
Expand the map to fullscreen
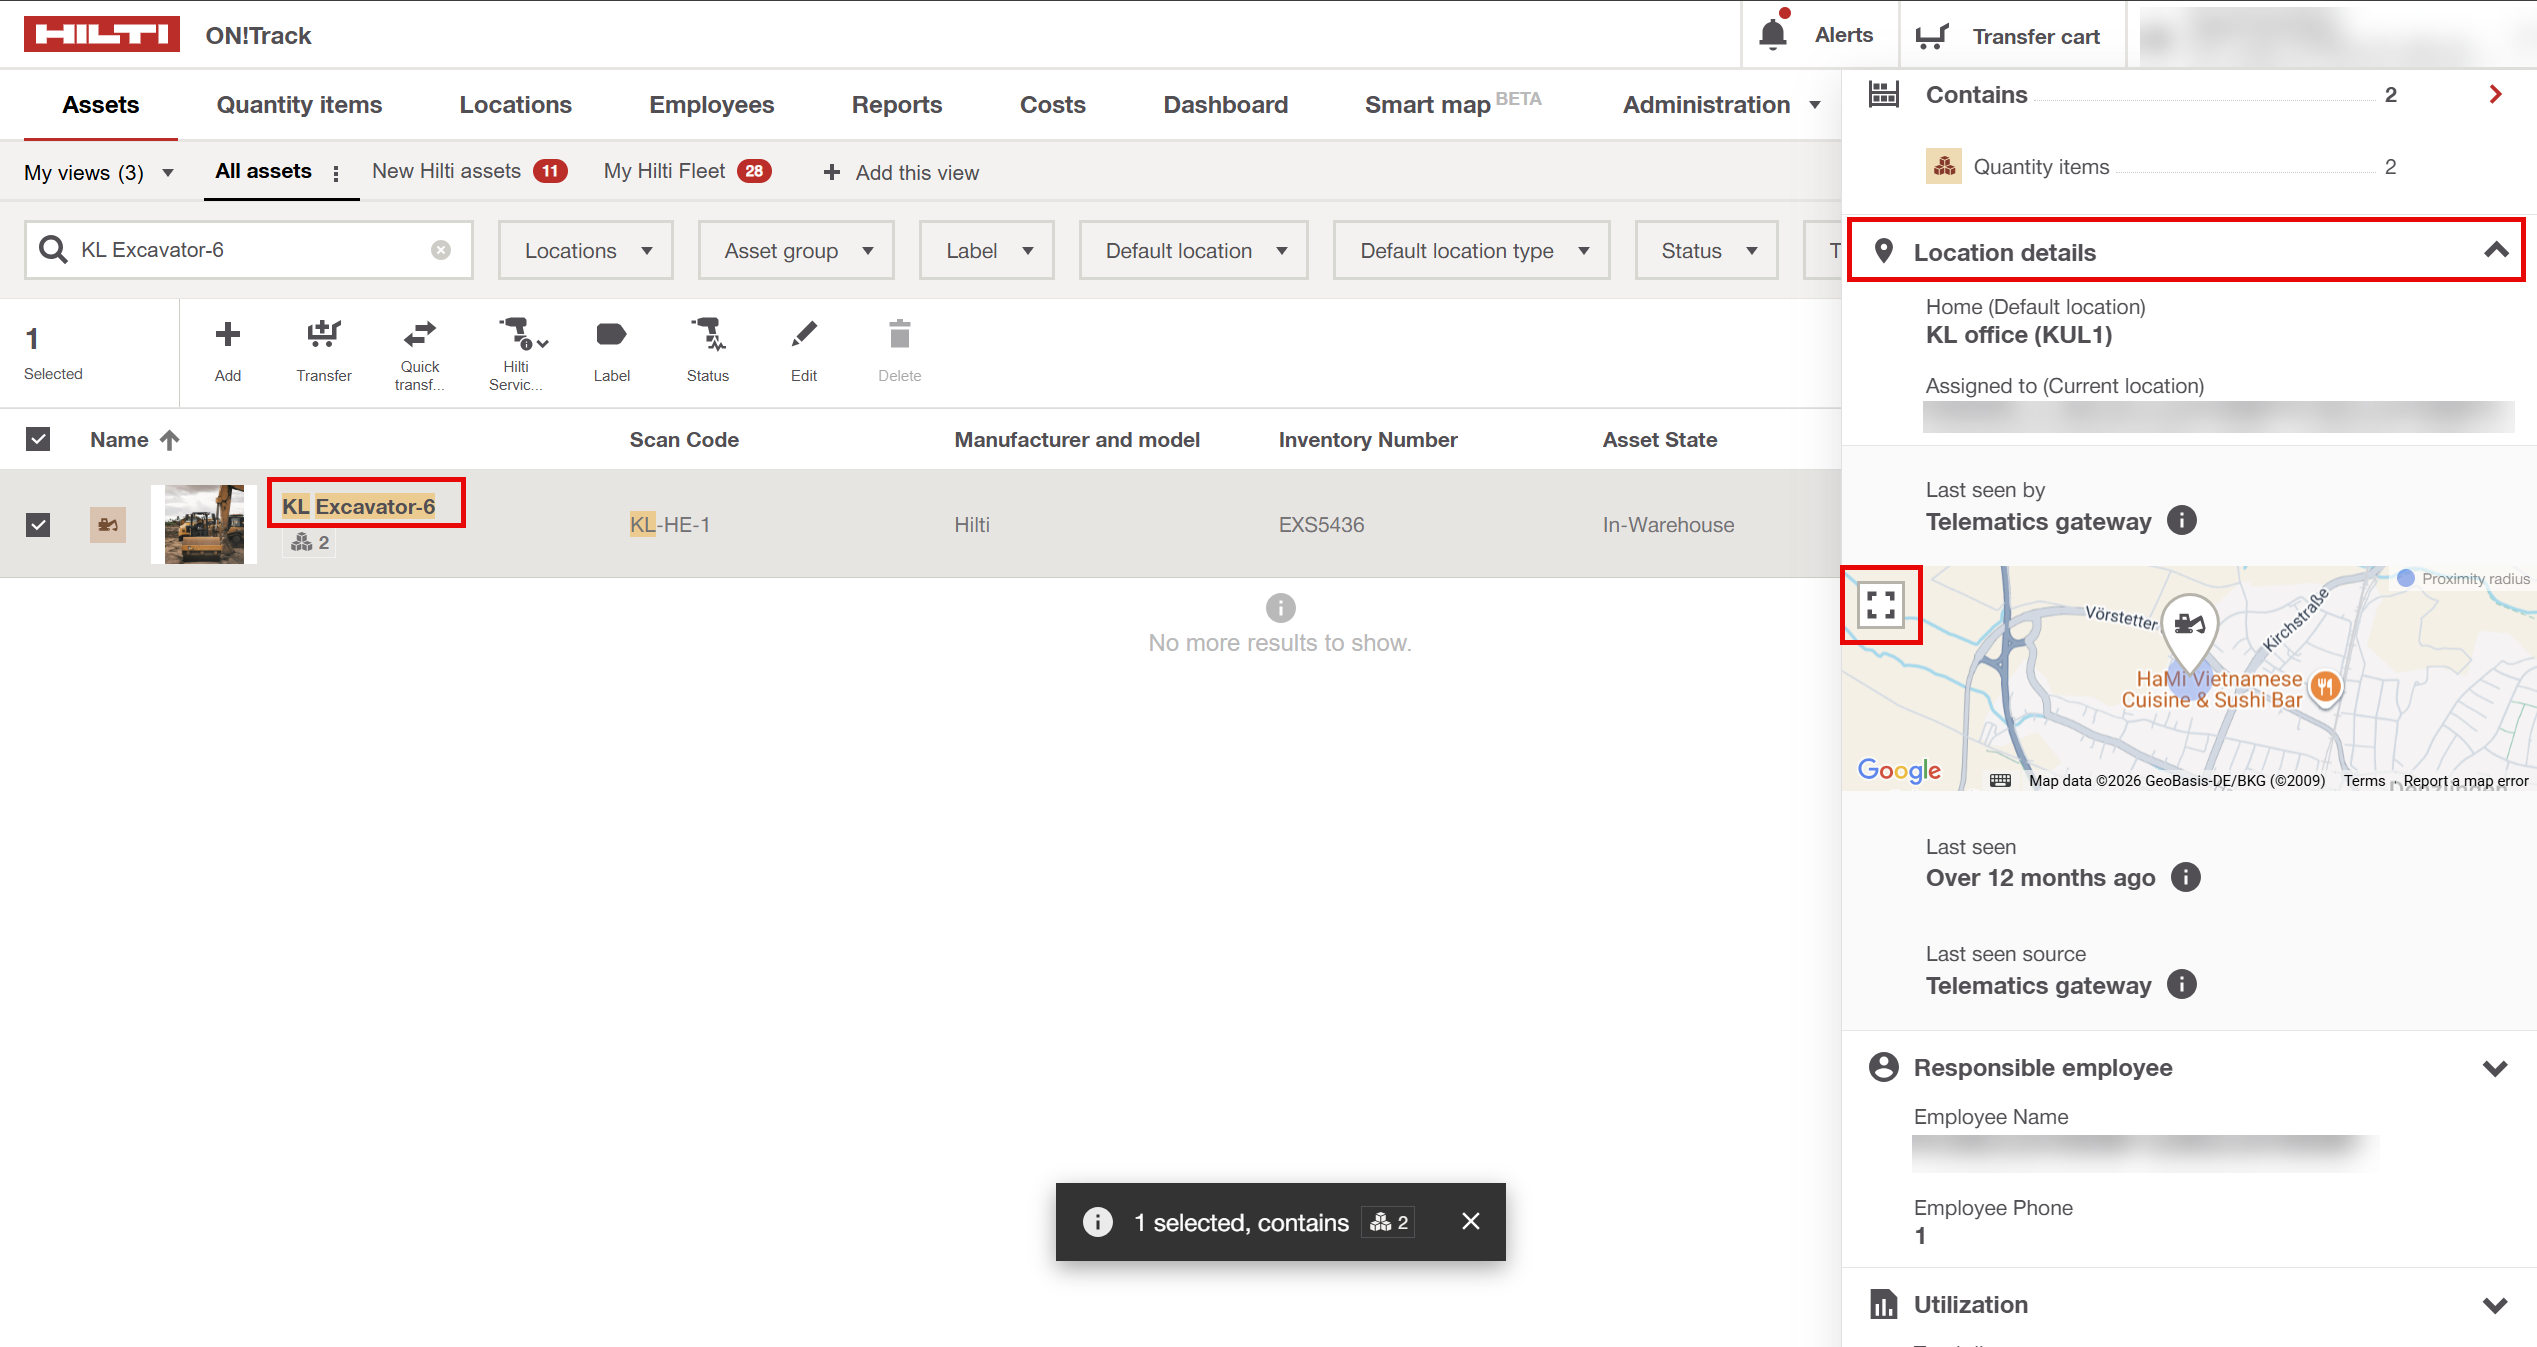1880,605
